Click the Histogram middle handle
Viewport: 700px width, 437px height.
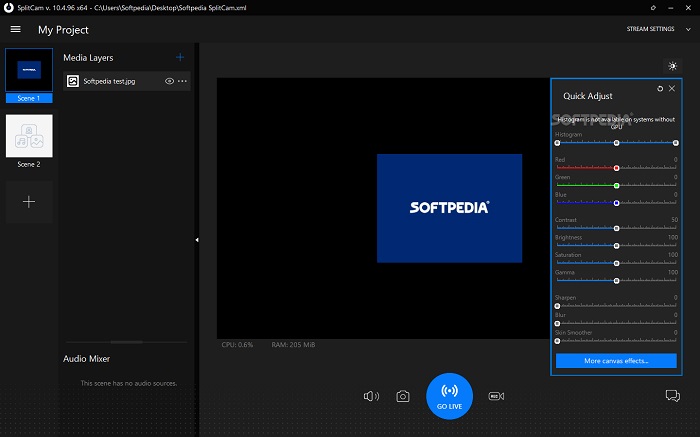(x=617, y=143)
